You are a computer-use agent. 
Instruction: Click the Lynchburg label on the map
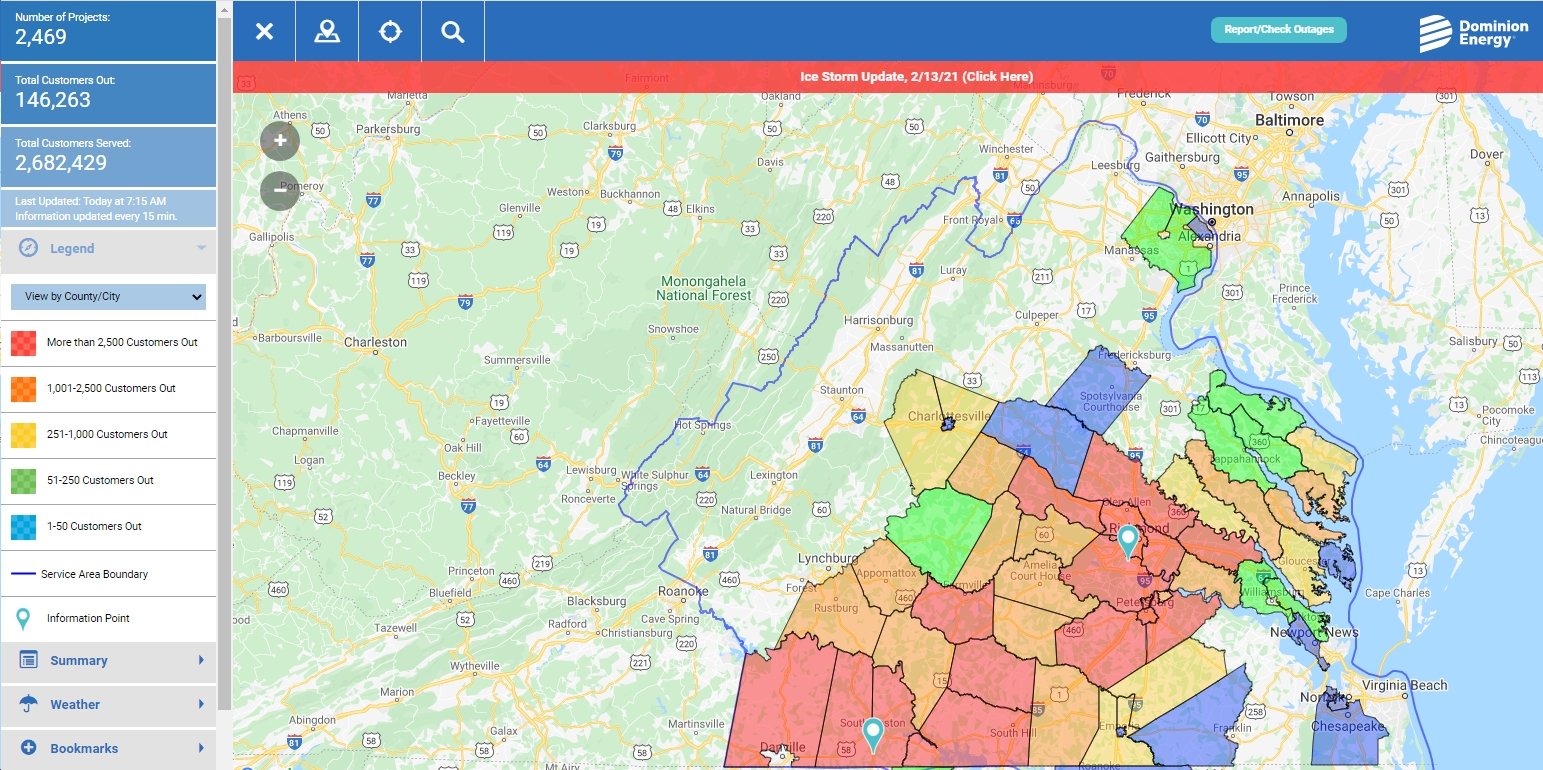829,558
